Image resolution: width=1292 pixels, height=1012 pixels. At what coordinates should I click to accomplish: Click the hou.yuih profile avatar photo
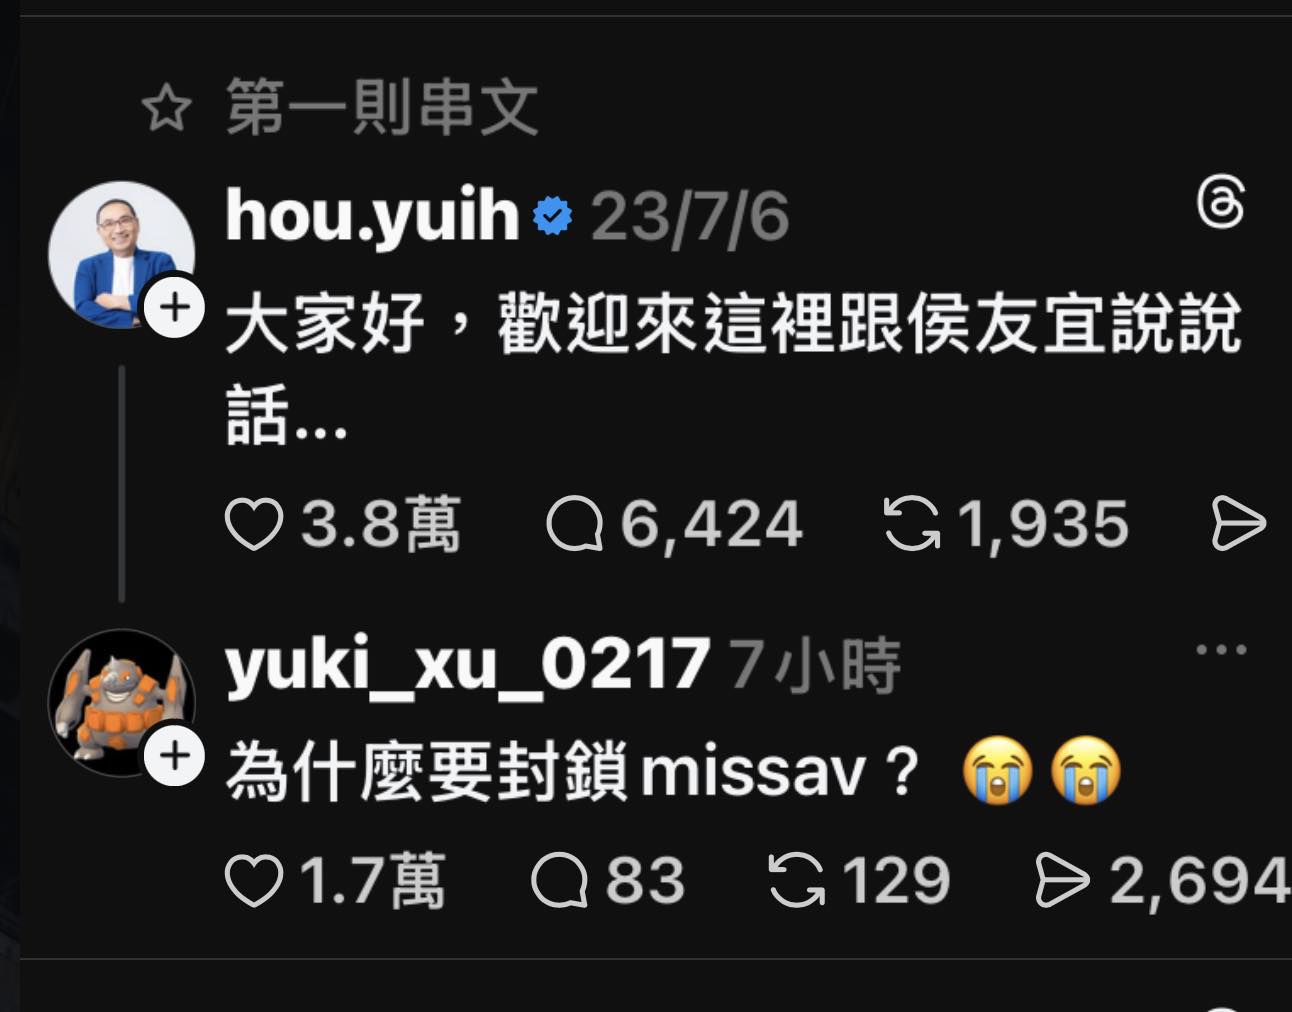tap(121, 254)
